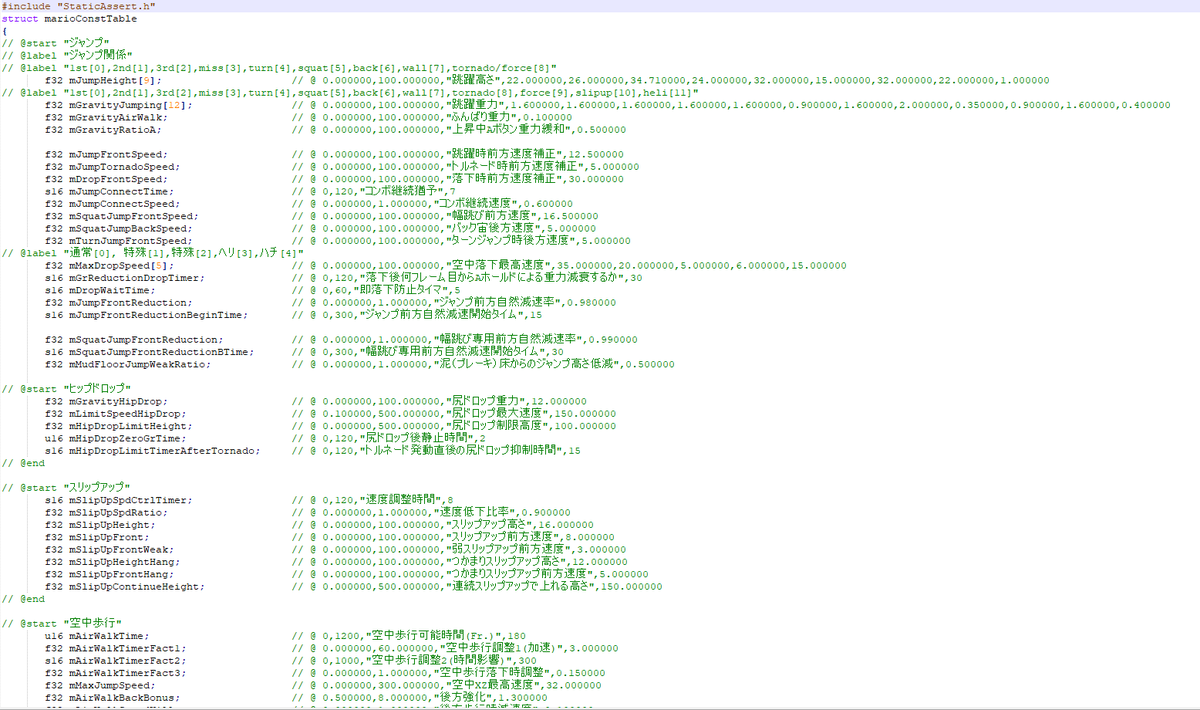Click the mSlipUpHeightHang identifier

pyautogui.click(x=122, y=562)
